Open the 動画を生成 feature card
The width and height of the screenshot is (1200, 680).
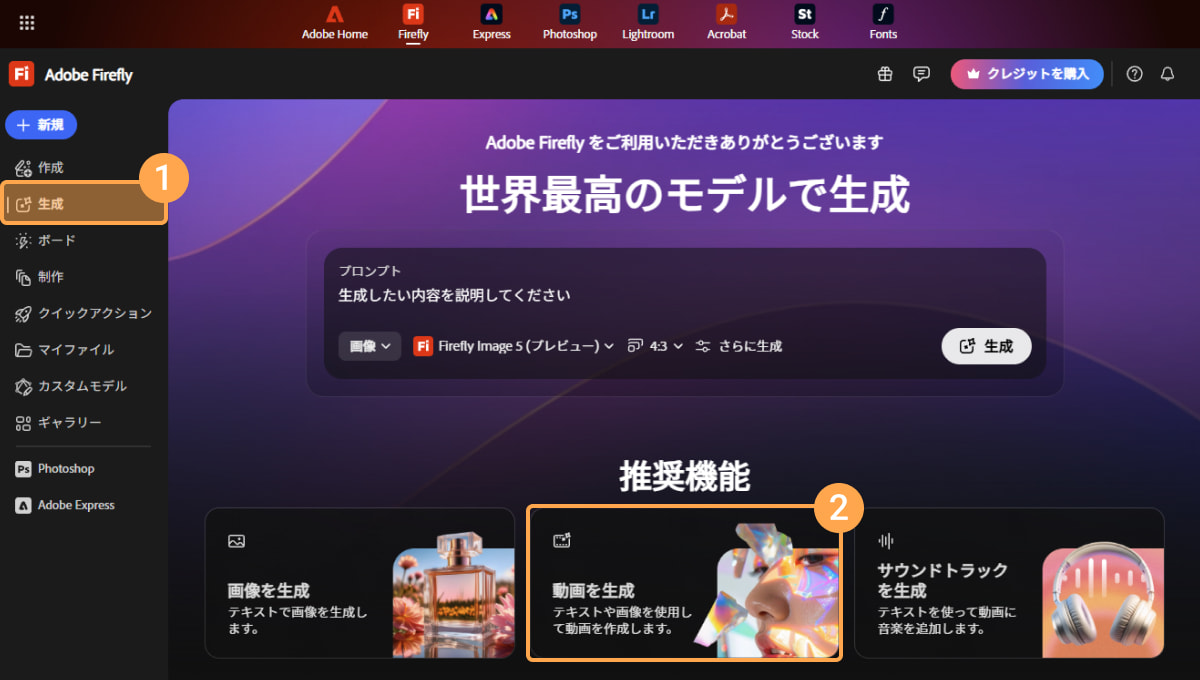point(684,584)
